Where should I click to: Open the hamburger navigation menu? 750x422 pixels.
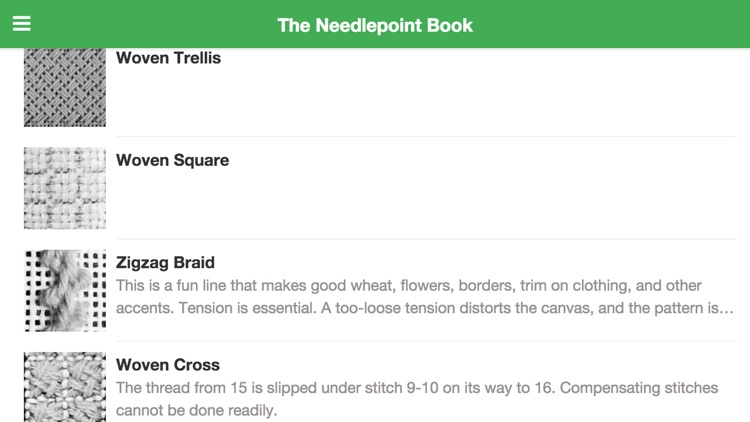[21, 24]
